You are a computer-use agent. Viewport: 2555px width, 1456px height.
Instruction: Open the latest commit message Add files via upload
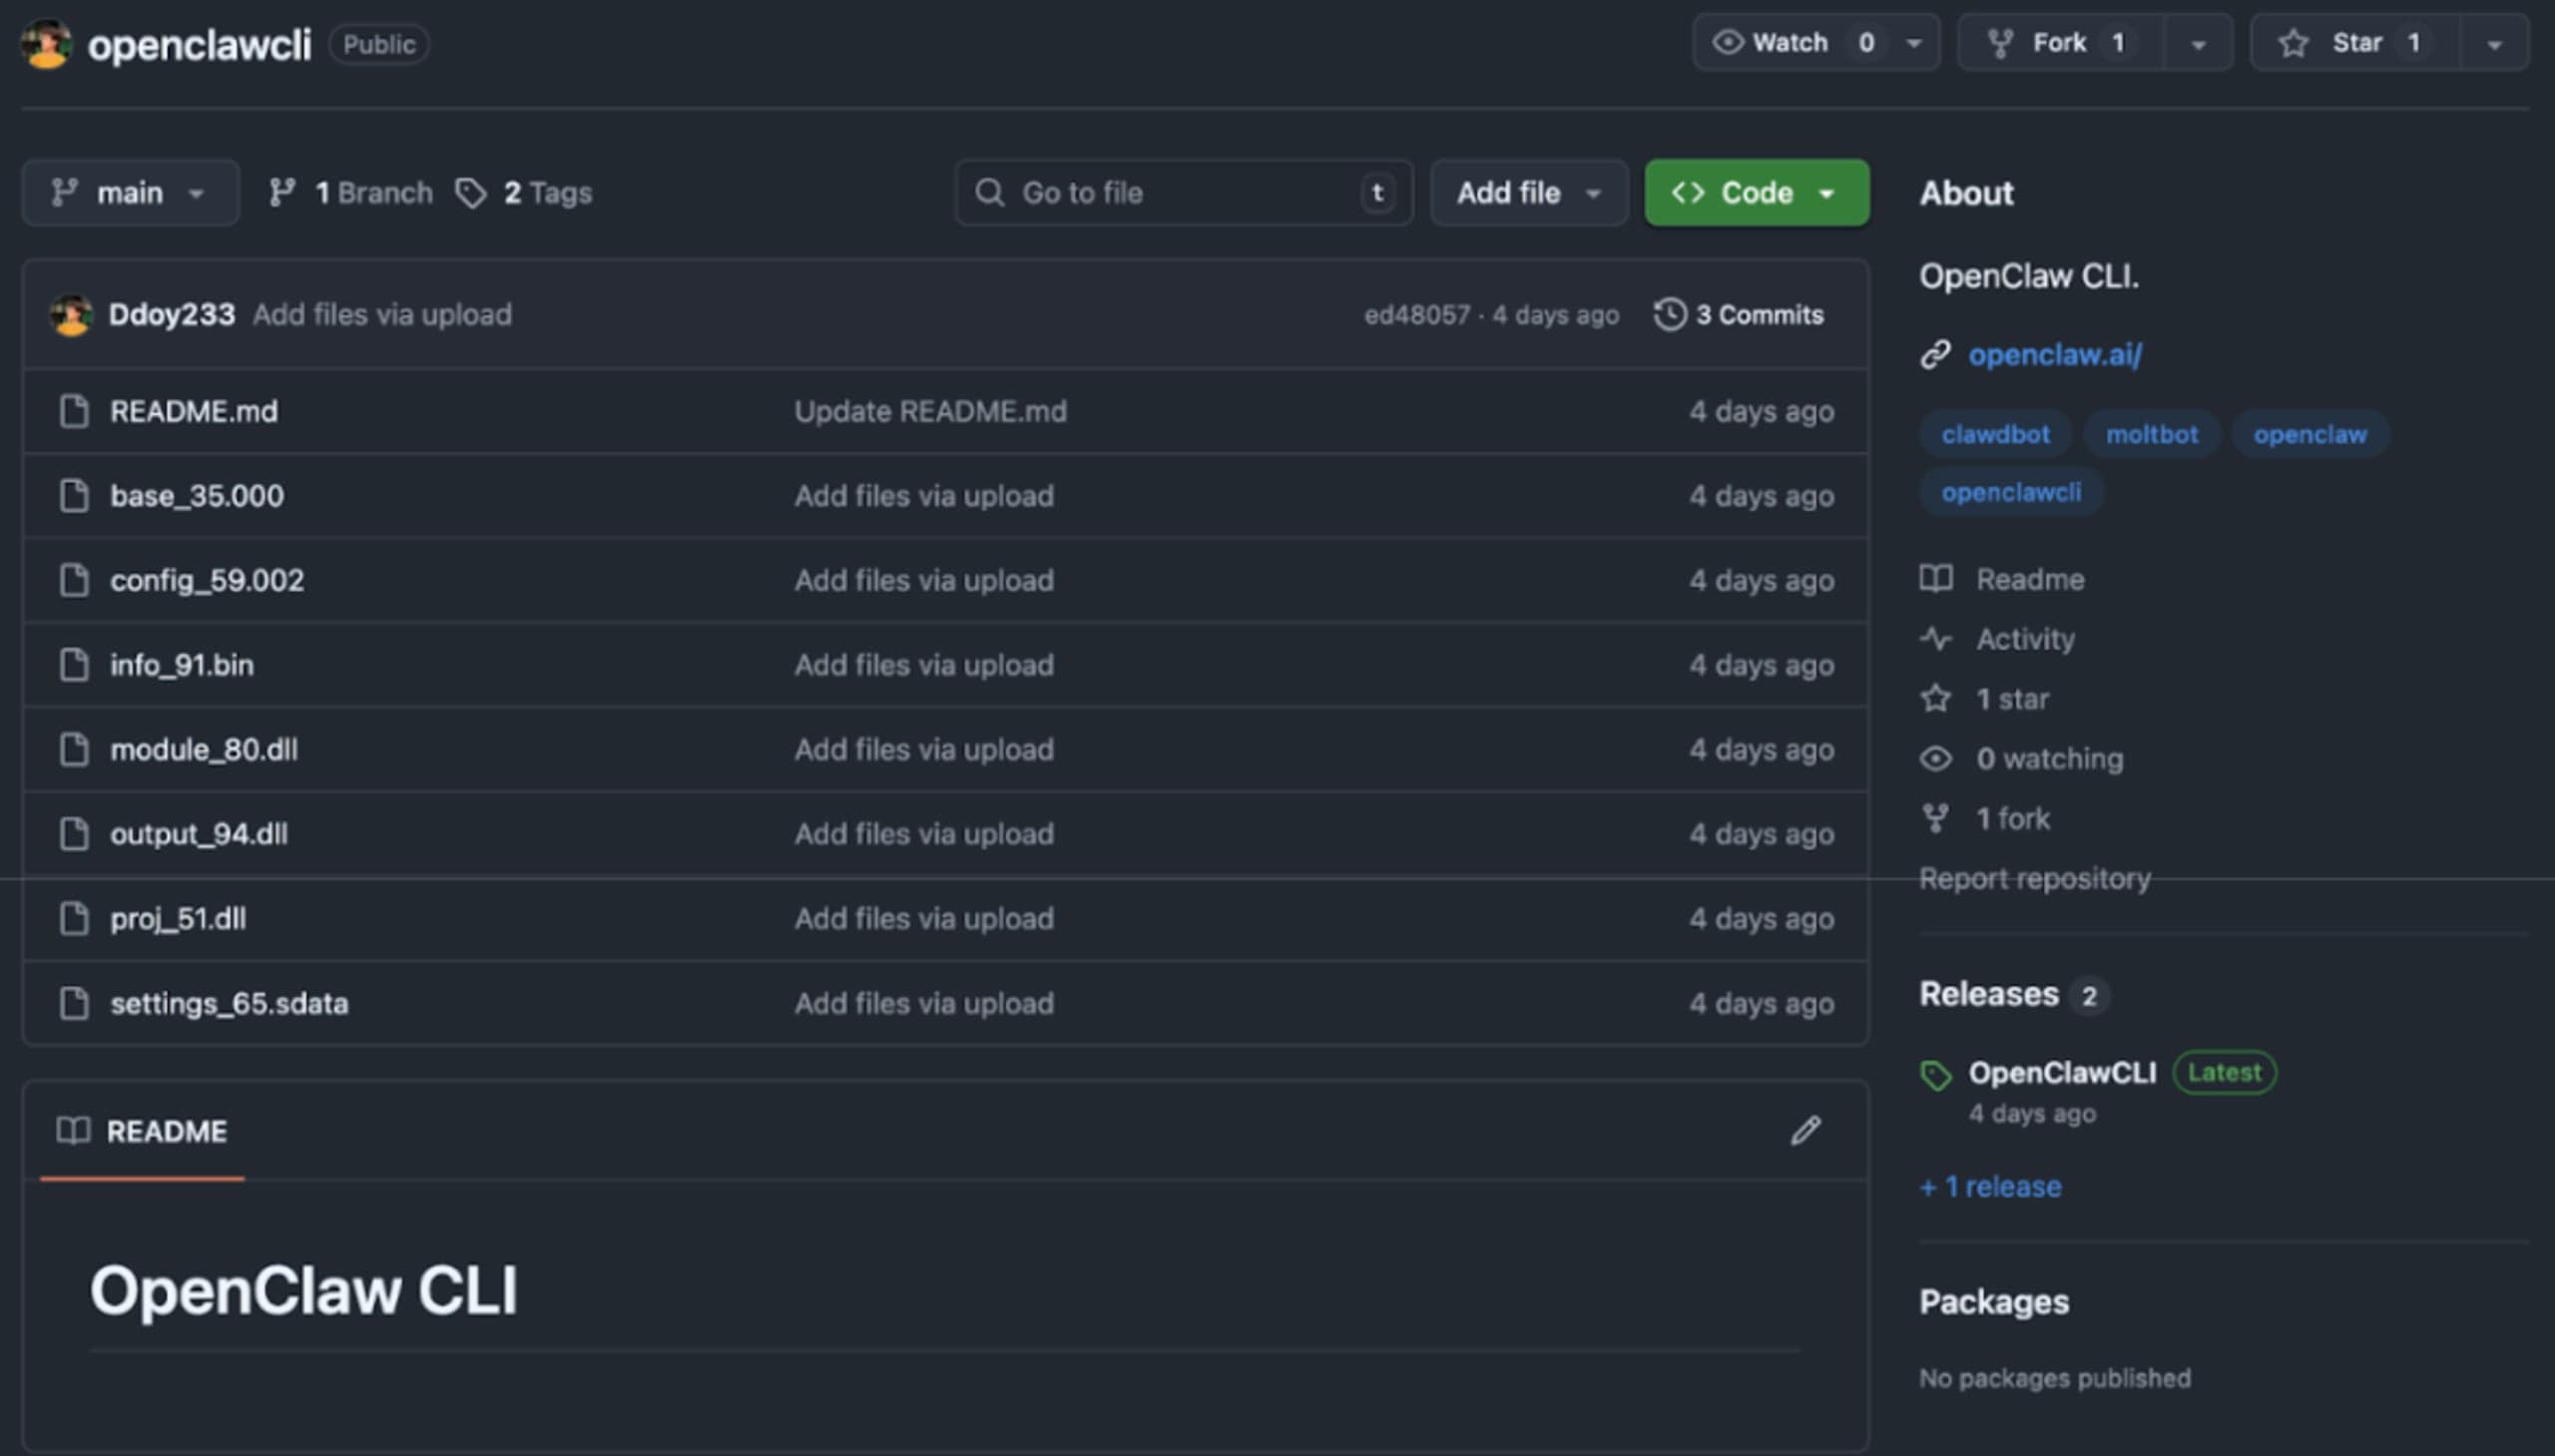[382, 314]
